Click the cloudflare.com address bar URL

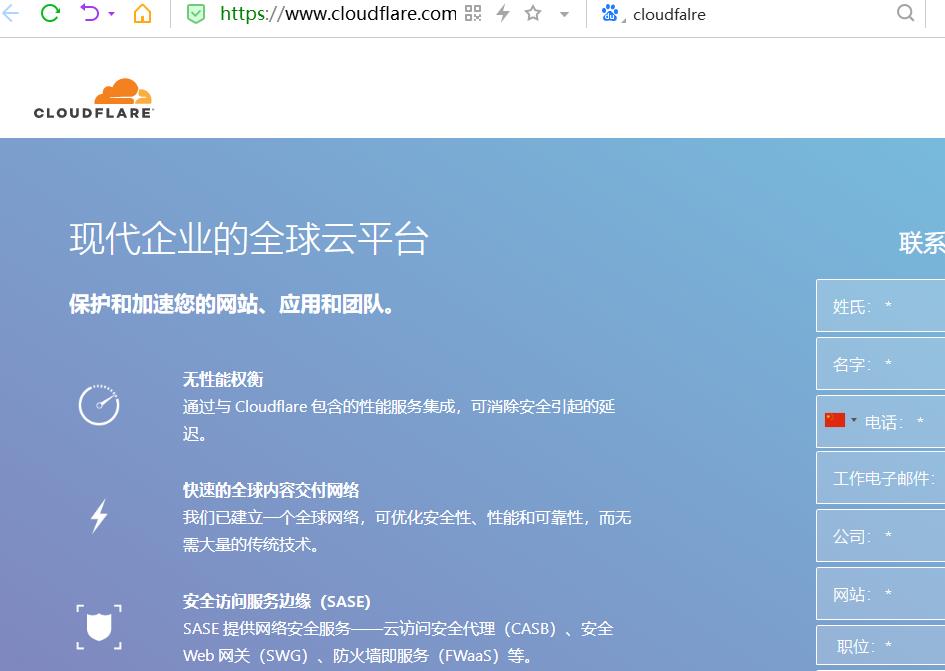point(338,13)
